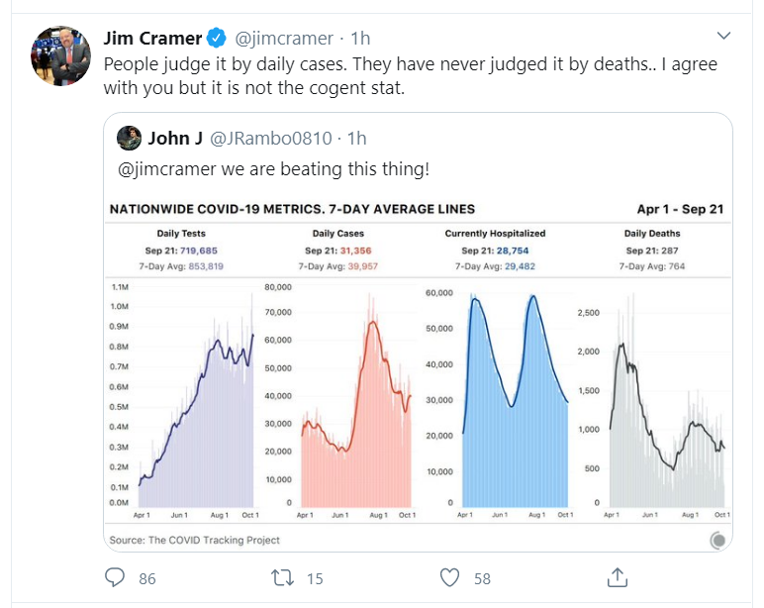Click the Daily Cases red chart
Image resolution: width=764 pixels, height=608 pixels.
click(x=356, y=400)
